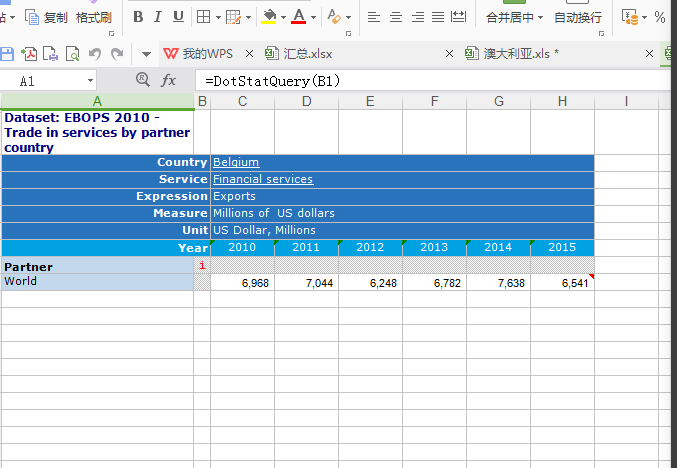This screenshot has height=468, width=677.
Task: Click the center align icon
Action: (395, 17)
